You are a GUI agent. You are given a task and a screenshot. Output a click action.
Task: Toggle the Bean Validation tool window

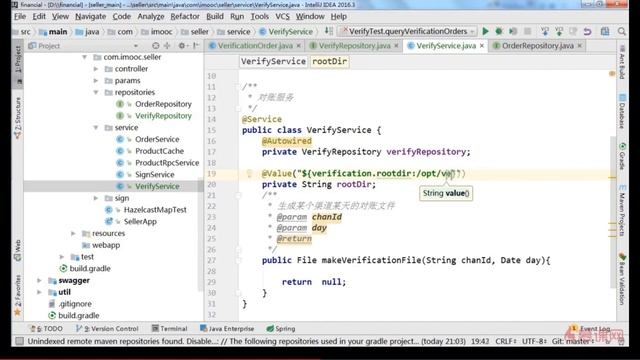click(x=622, y=279)
